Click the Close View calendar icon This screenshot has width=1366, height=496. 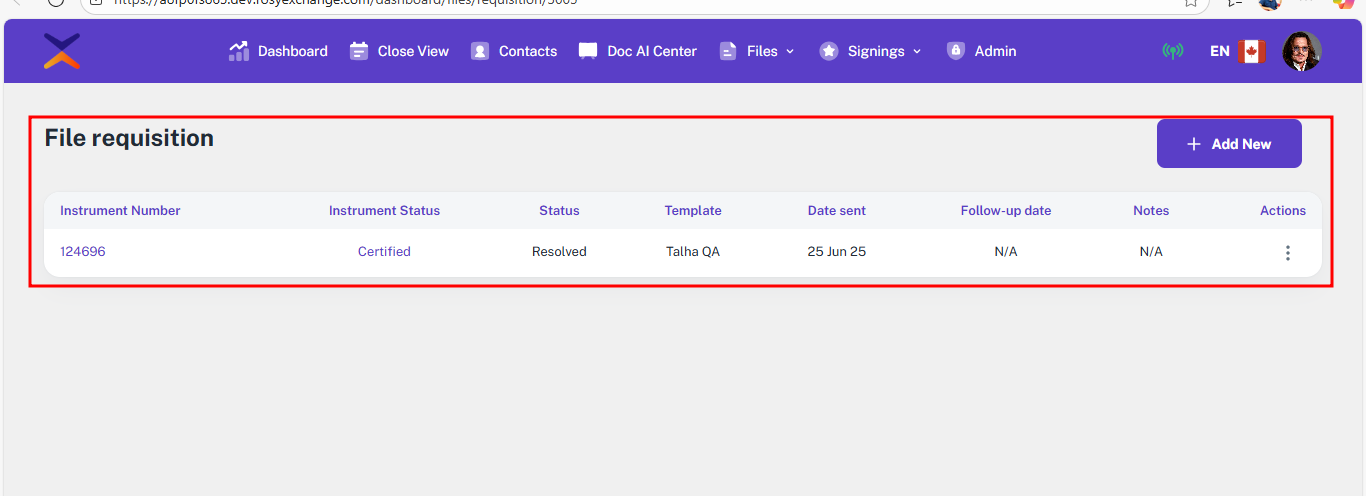click(x=359, y=51)
